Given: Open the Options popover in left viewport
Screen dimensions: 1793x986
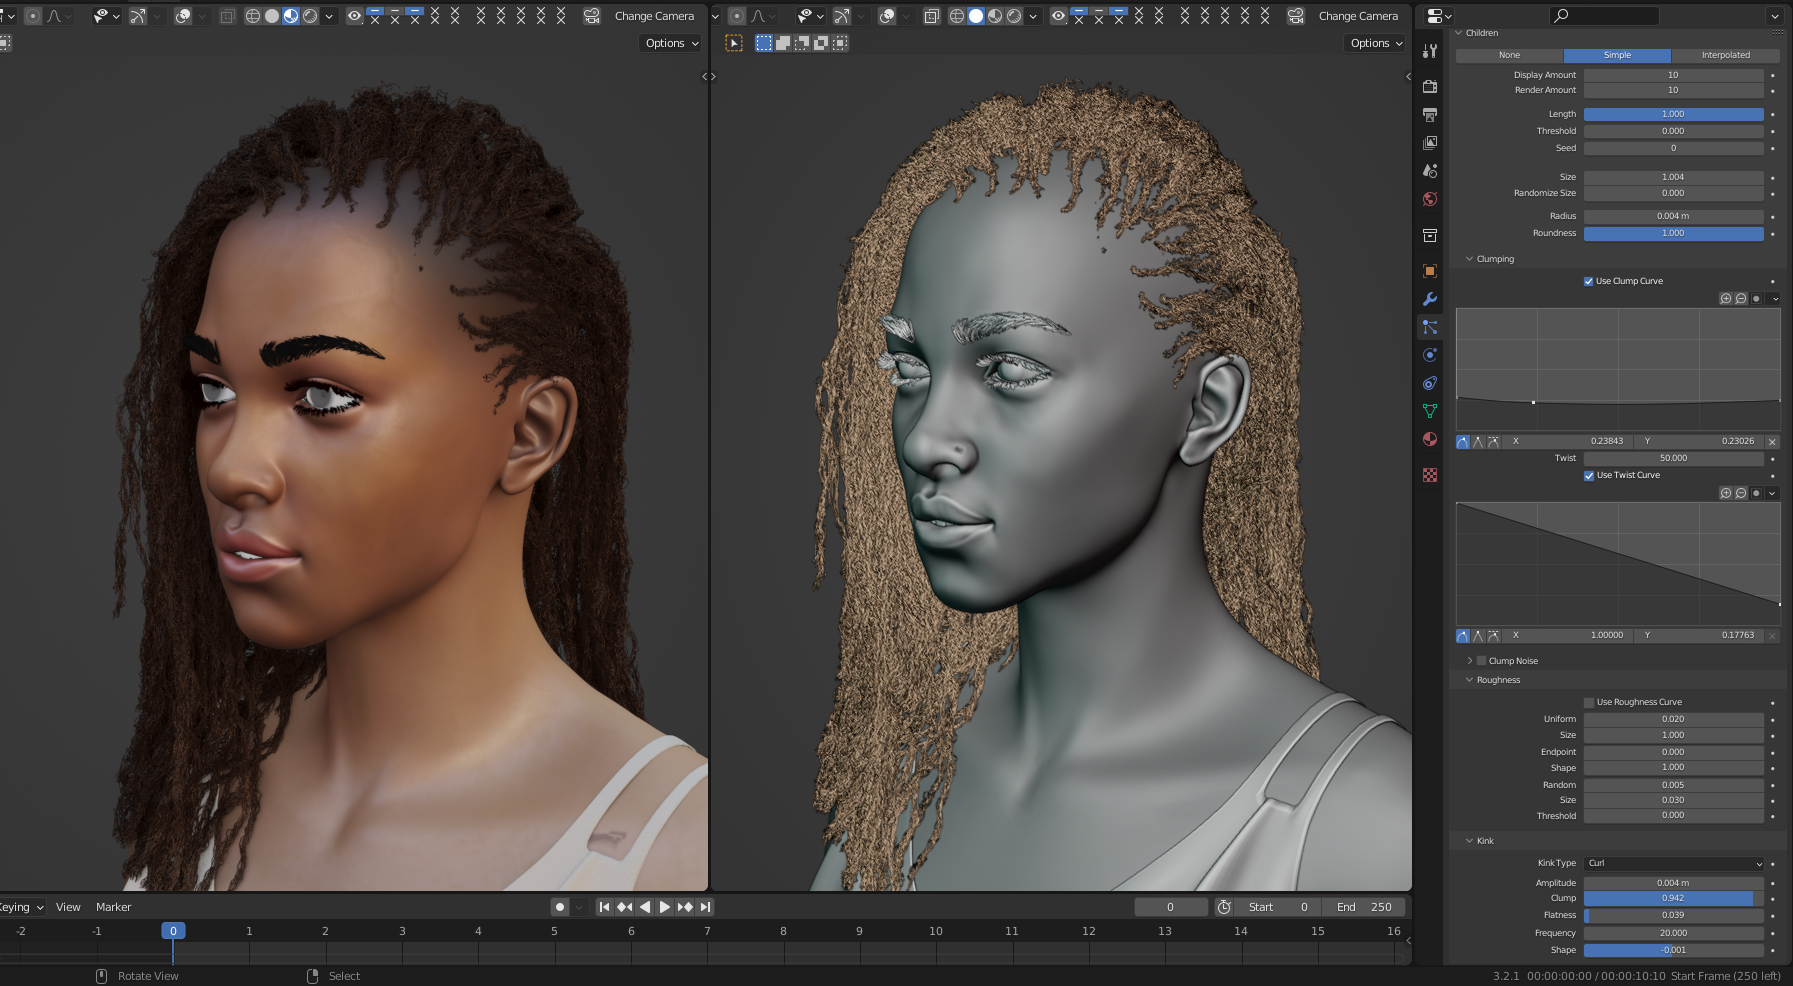Looking at the screenshot, I should [668, 43].
